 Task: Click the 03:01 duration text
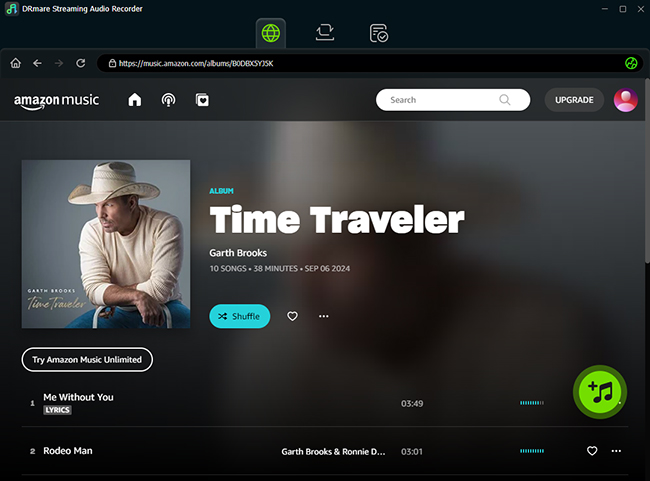click(412, 452)
